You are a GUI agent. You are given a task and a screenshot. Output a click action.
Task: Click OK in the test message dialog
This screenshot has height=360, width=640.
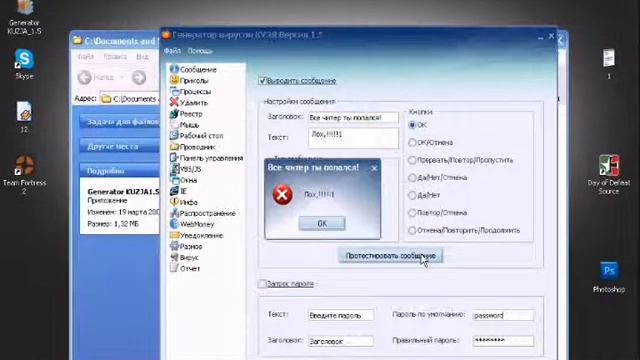[x=322, y=223]
